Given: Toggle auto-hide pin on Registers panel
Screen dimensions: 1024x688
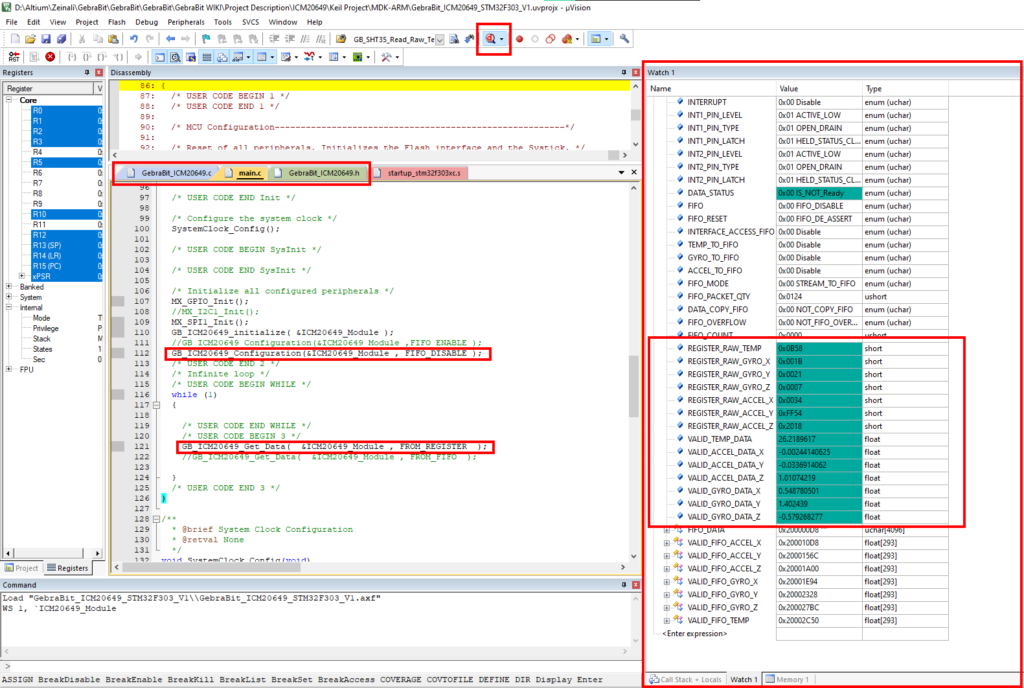Looking at the screenshot, I should point(87,72).
